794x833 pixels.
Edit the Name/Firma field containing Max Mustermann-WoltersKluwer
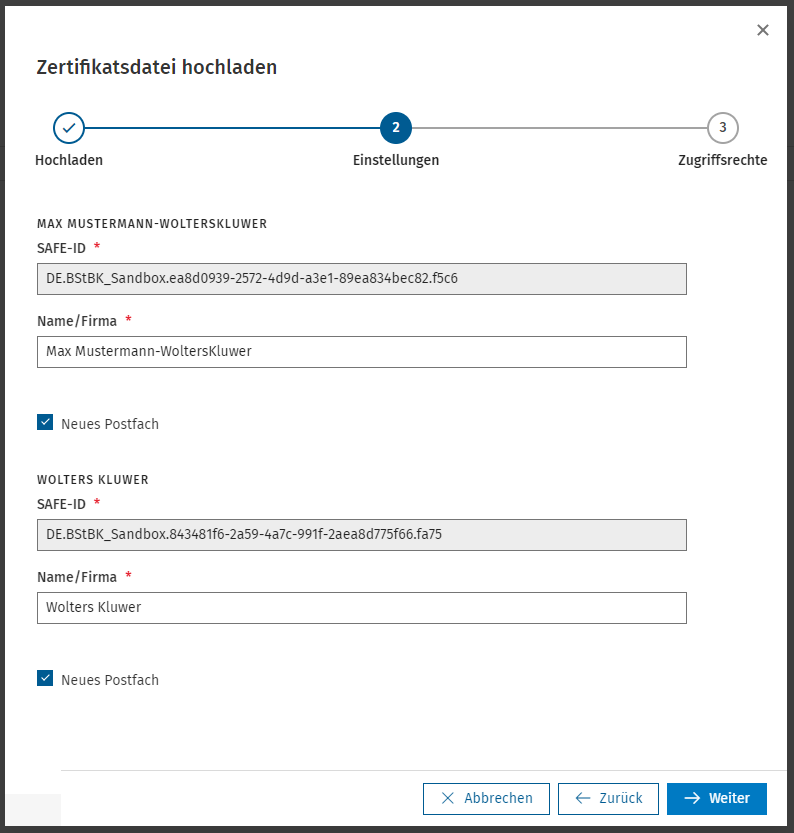click(x=362, y=352)
